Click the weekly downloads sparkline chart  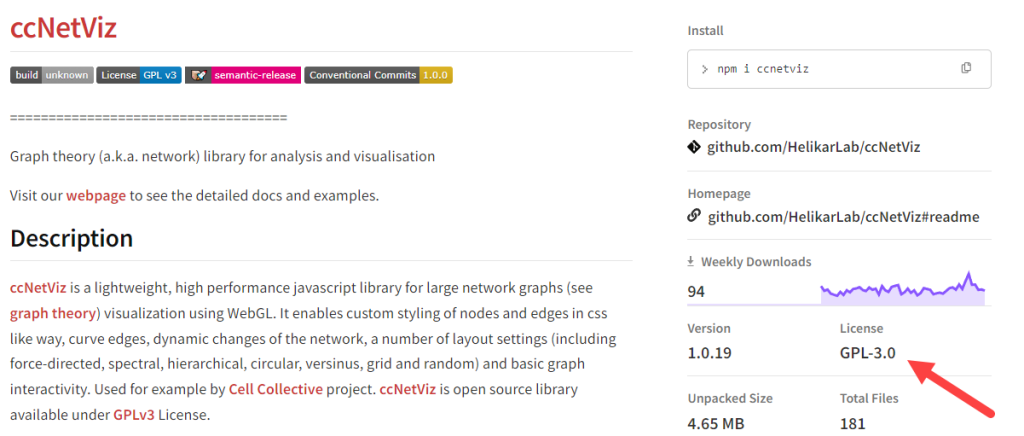[x=902, y=290]
